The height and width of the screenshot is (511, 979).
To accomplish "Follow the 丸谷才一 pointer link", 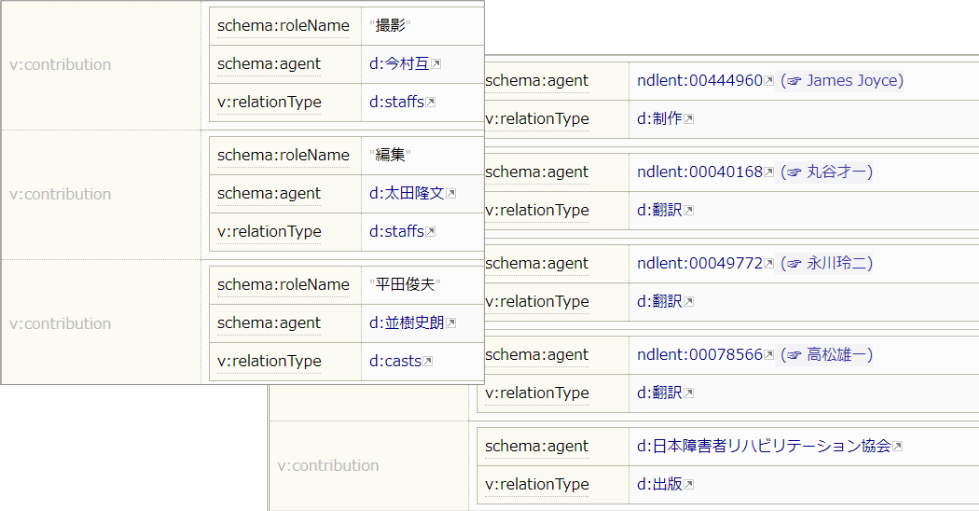I will click(x=826, y=172).
